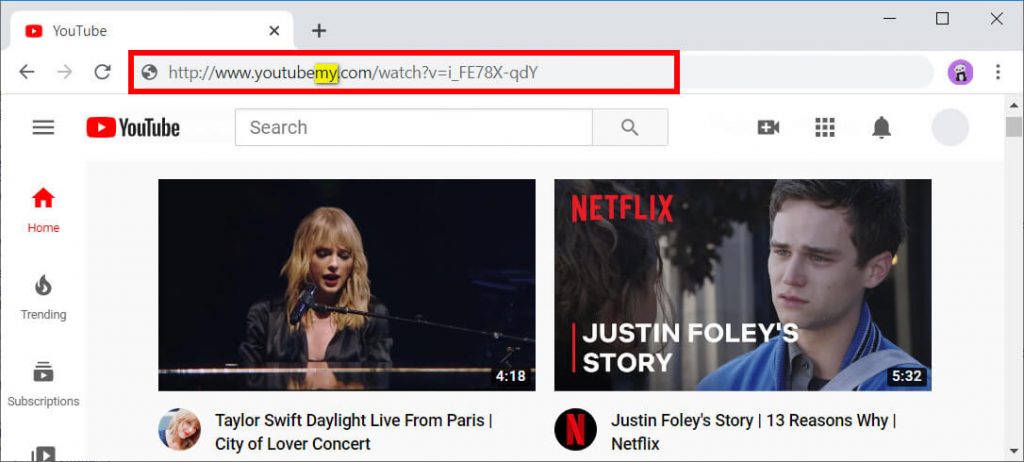This screenshot has width=1024, height=462.
Task: Open the YouTube account avatar circle
Action: tap(950, 127)
